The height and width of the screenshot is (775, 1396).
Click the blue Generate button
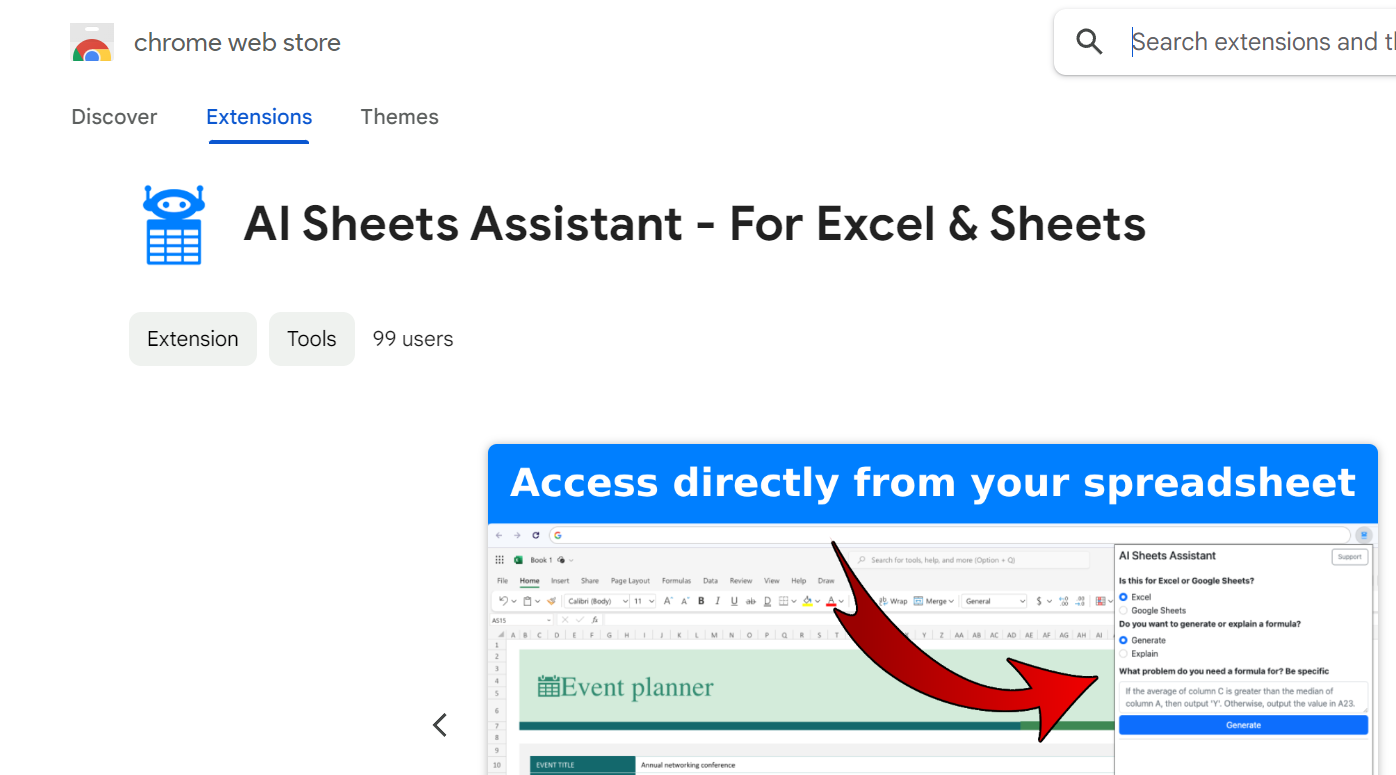[1243, 725]
